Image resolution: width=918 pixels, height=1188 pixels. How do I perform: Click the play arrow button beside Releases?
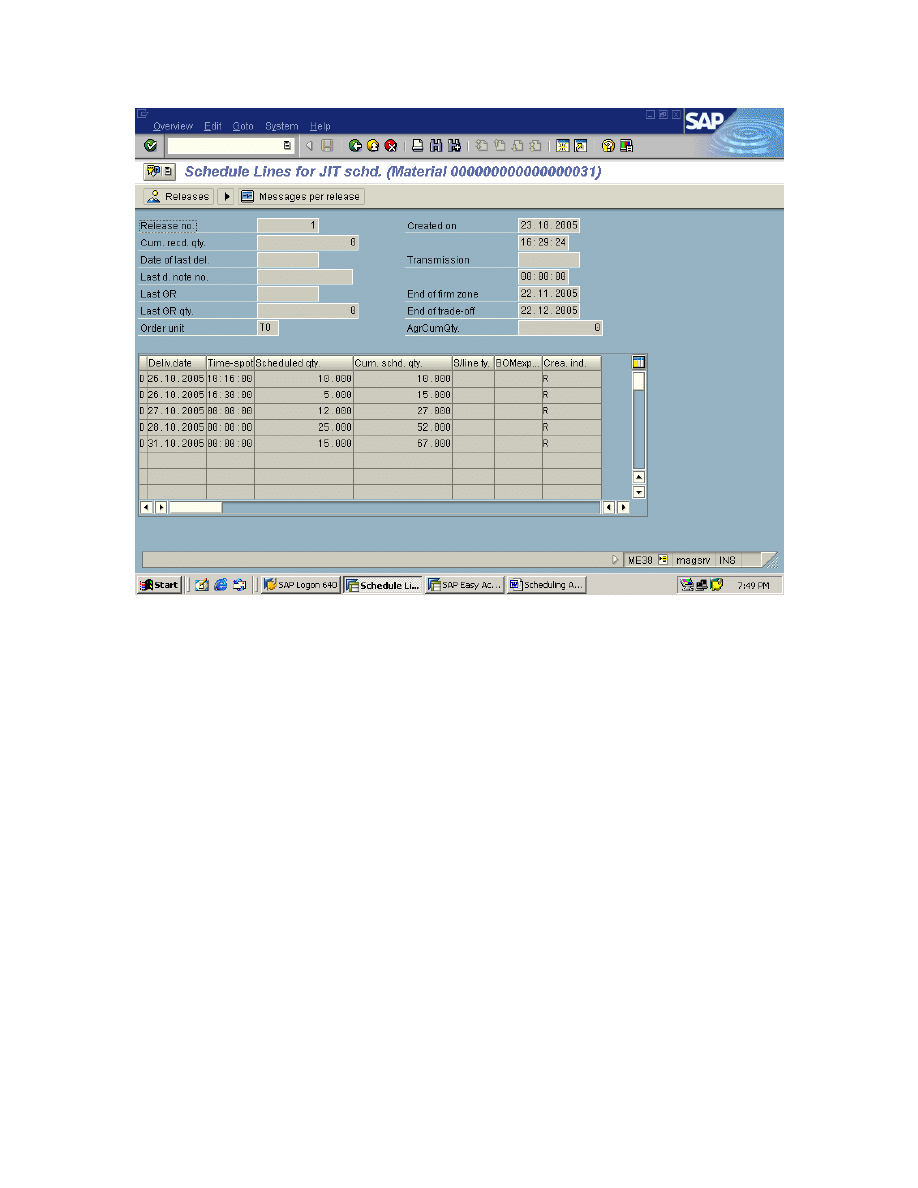227,197
